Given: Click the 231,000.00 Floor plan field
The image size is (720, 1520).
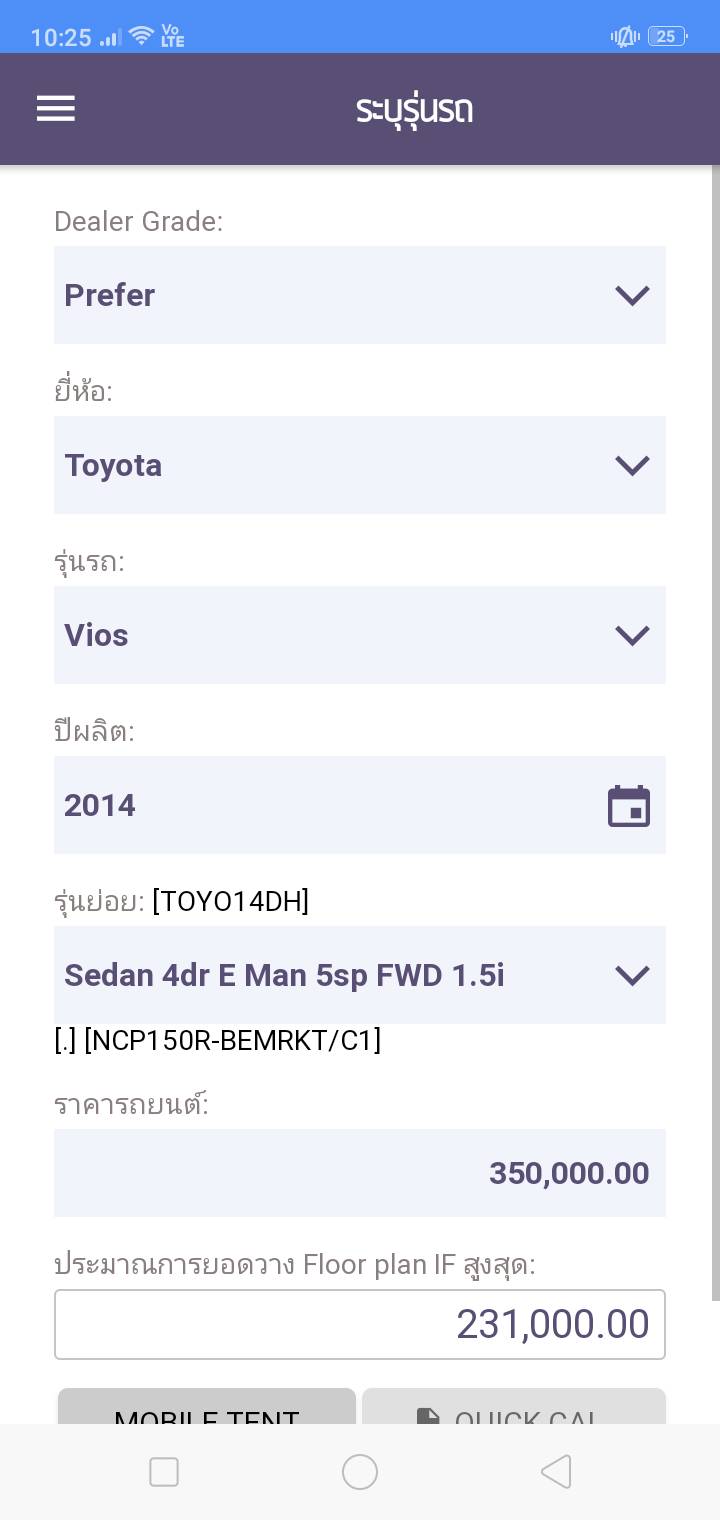Looking at the screenshot, I should click(x=360, y=1324).
